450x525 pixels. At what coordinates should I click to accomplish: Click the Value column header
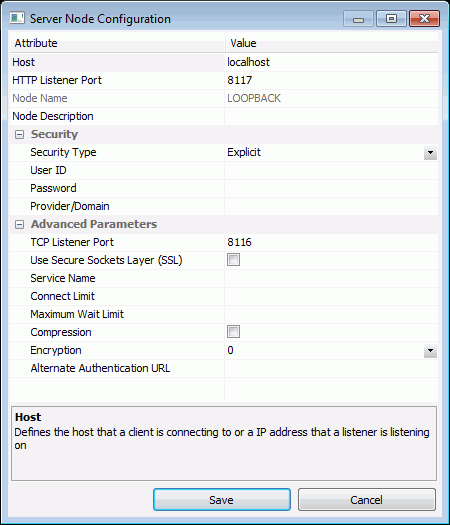[331, 43]
